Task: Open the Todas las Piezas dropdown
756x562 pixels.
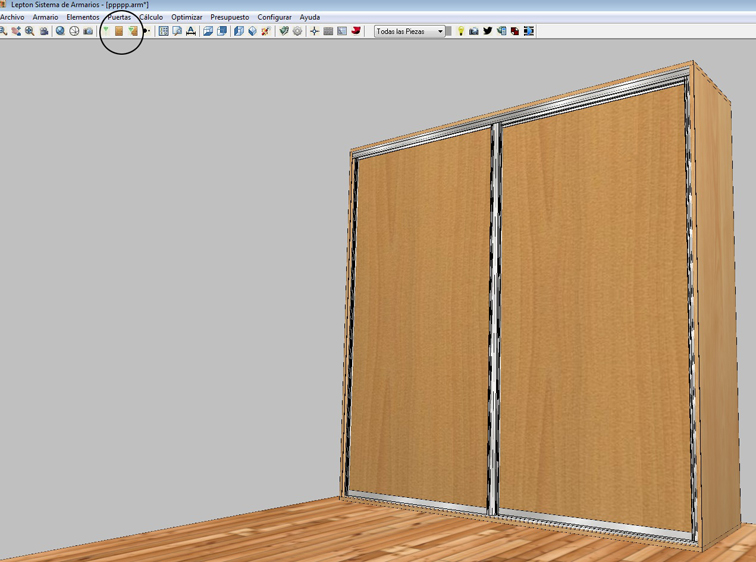Action: 409,31
